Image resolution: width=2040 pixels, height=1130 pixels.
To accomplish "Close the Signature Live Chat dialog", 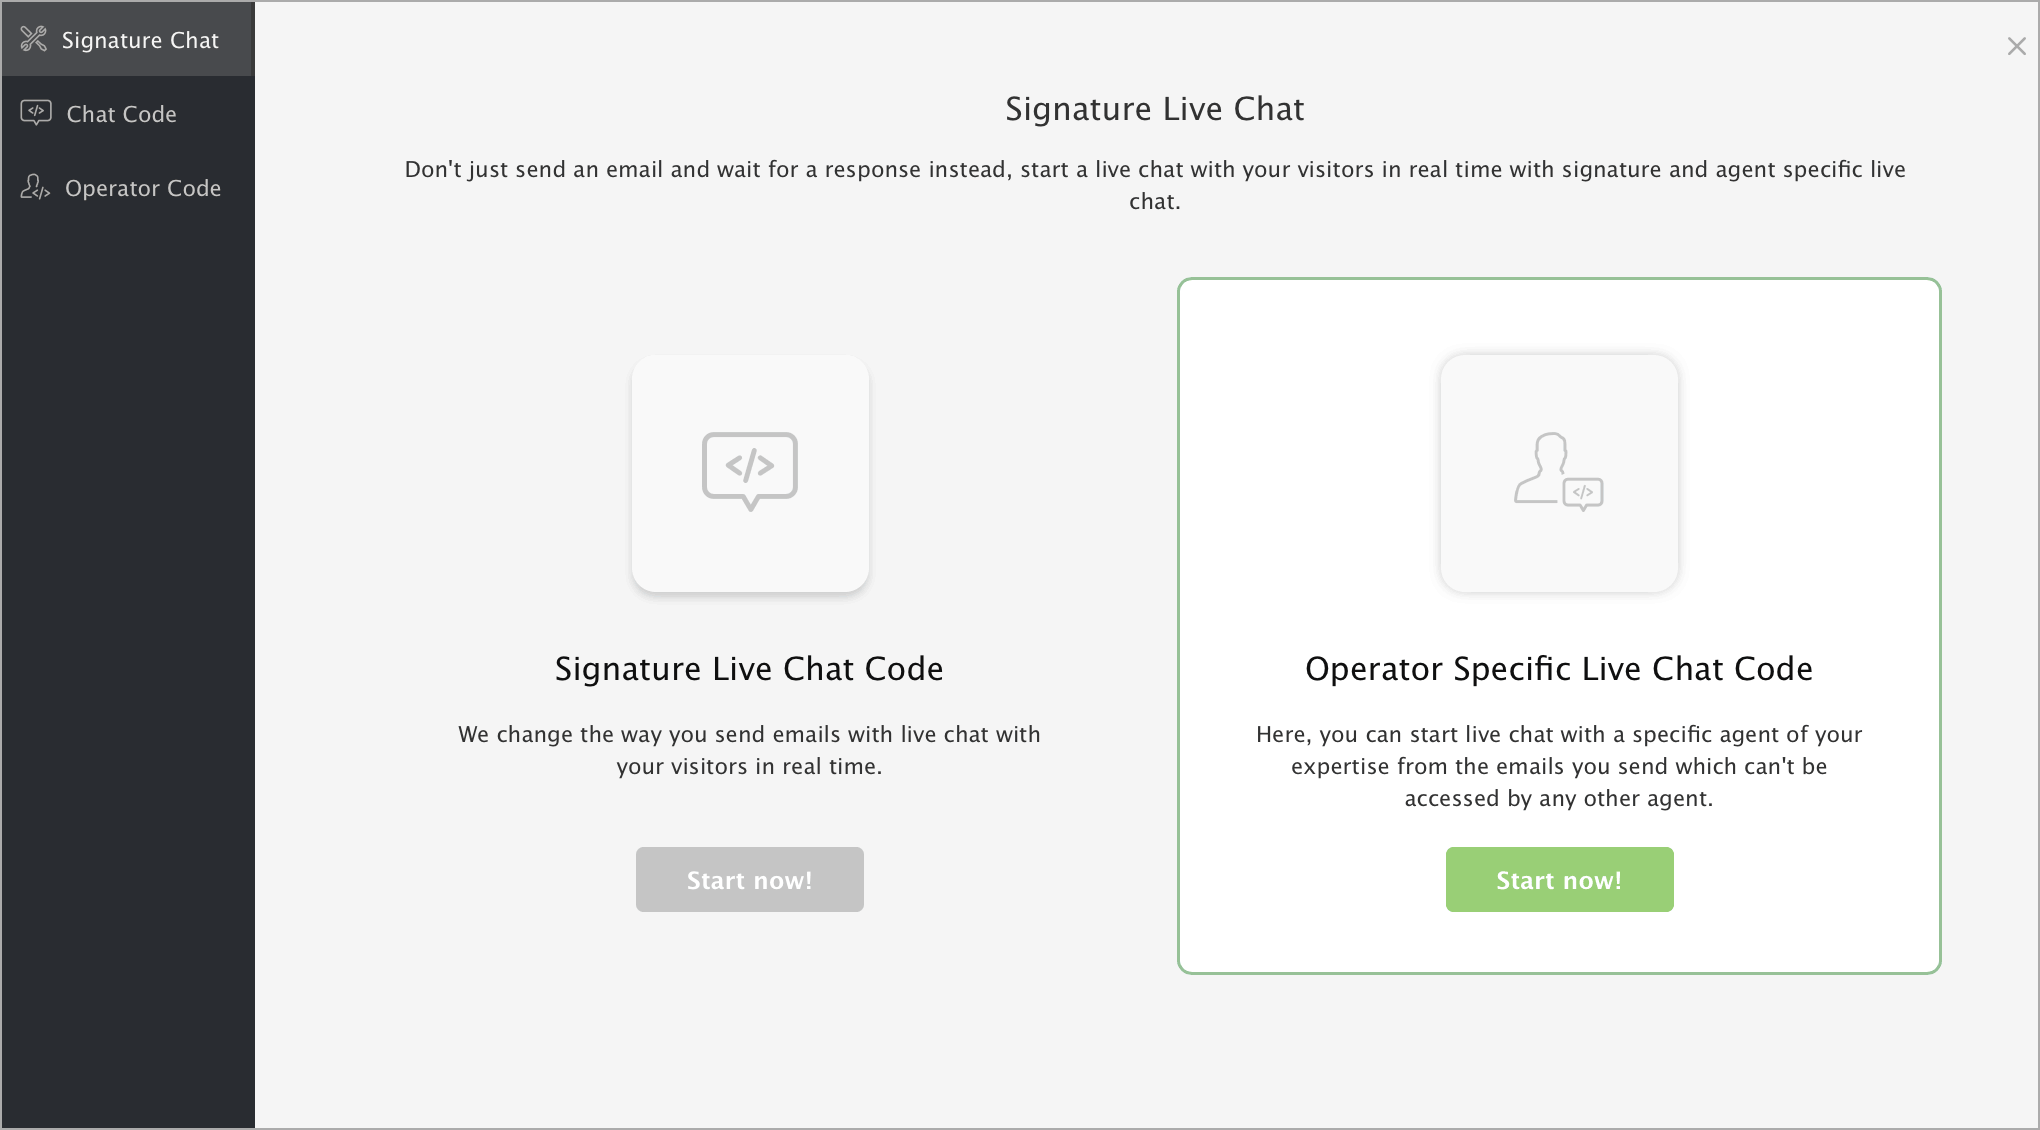I will tap(2016, 46).
